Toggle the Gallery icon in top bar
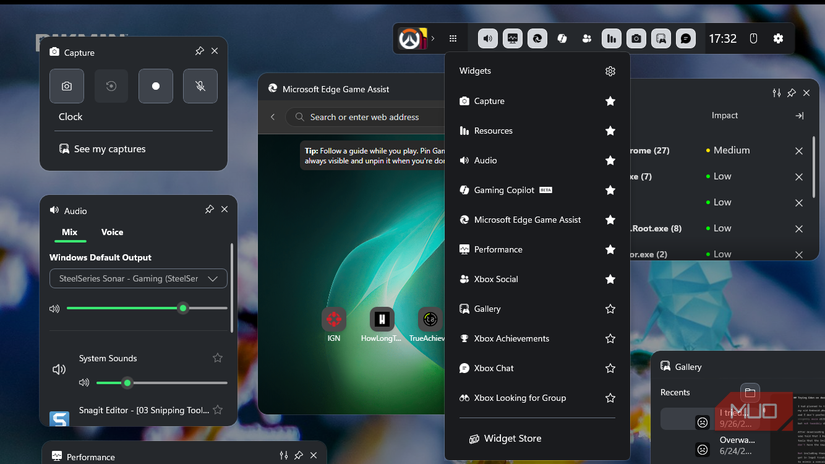The width and height of the screenshot is (825, 464). pos(661,38)
